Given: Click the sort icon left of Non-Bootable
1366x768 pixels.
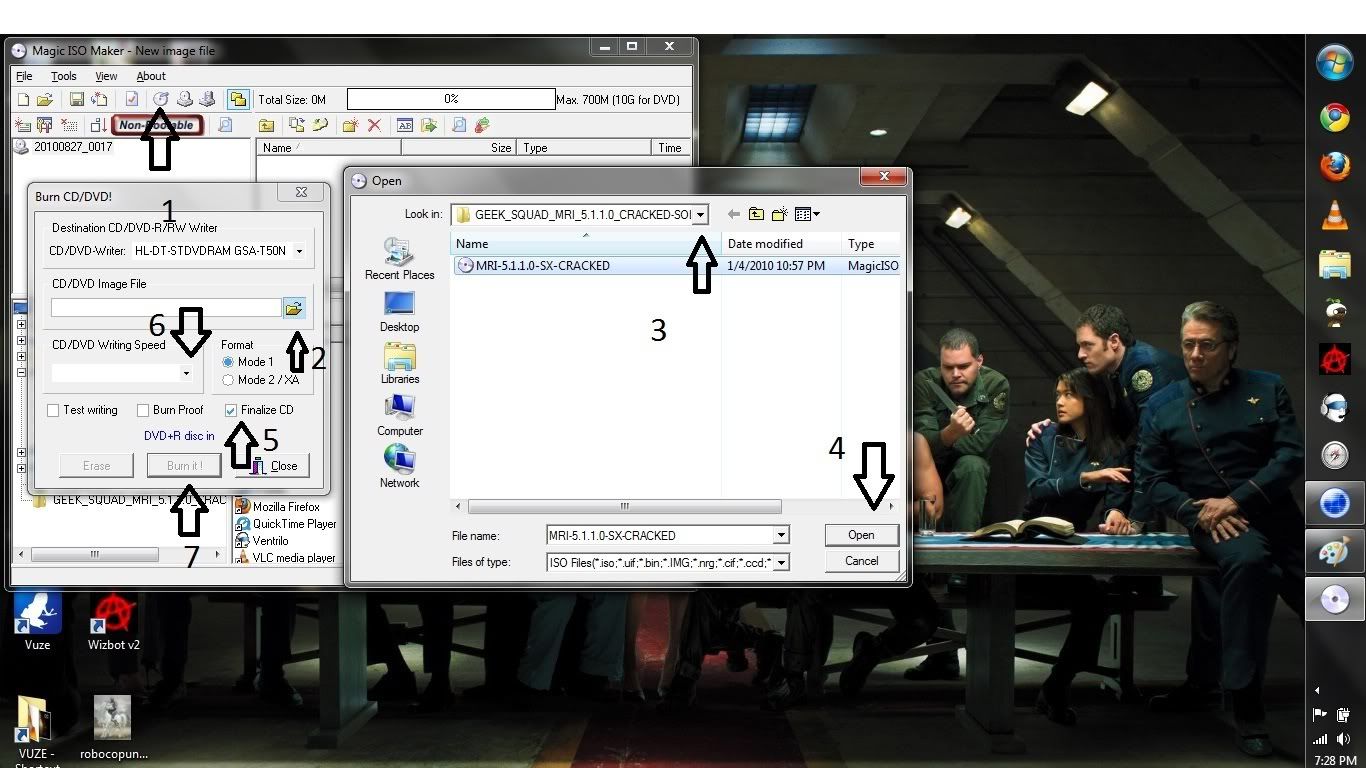Looking at the screenshot, I should pos(98,125).
